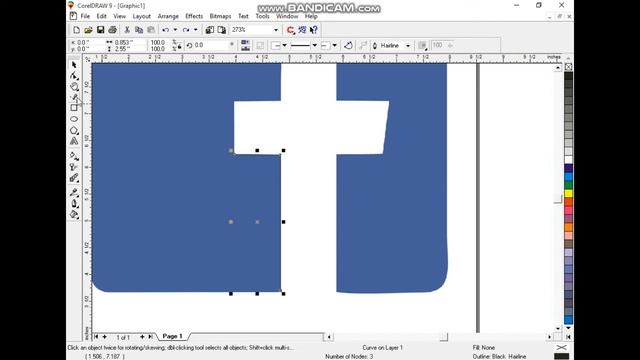
Task: Go to first page navigation button
Action: 96,337
